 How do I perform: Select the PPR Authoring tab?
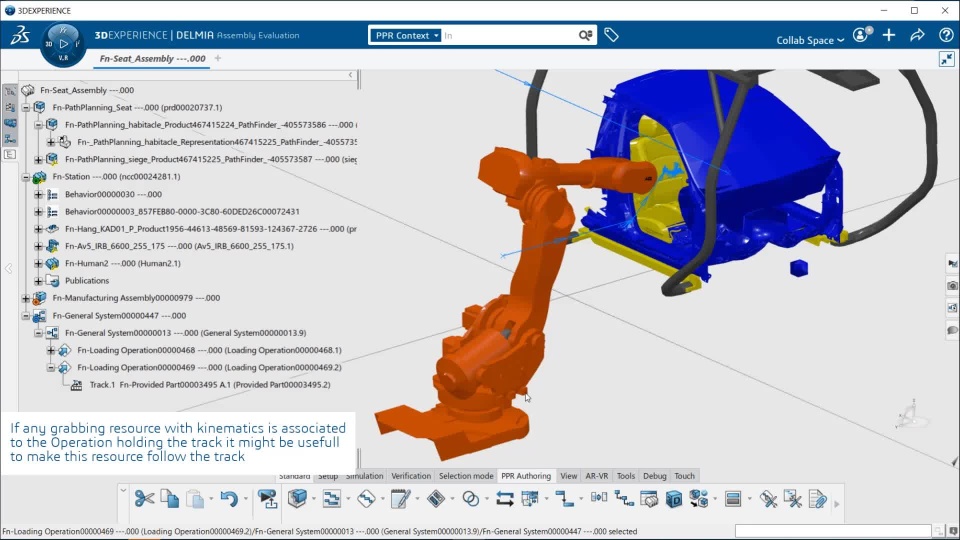(x=526, y=476)
